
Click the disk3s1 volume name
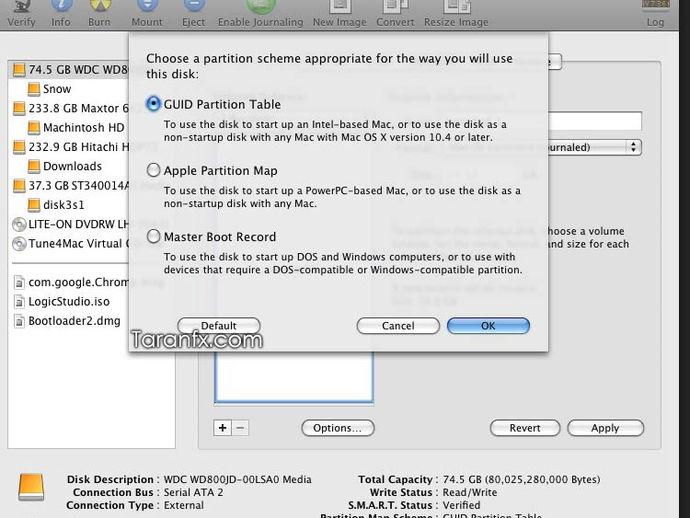[64, 205]
